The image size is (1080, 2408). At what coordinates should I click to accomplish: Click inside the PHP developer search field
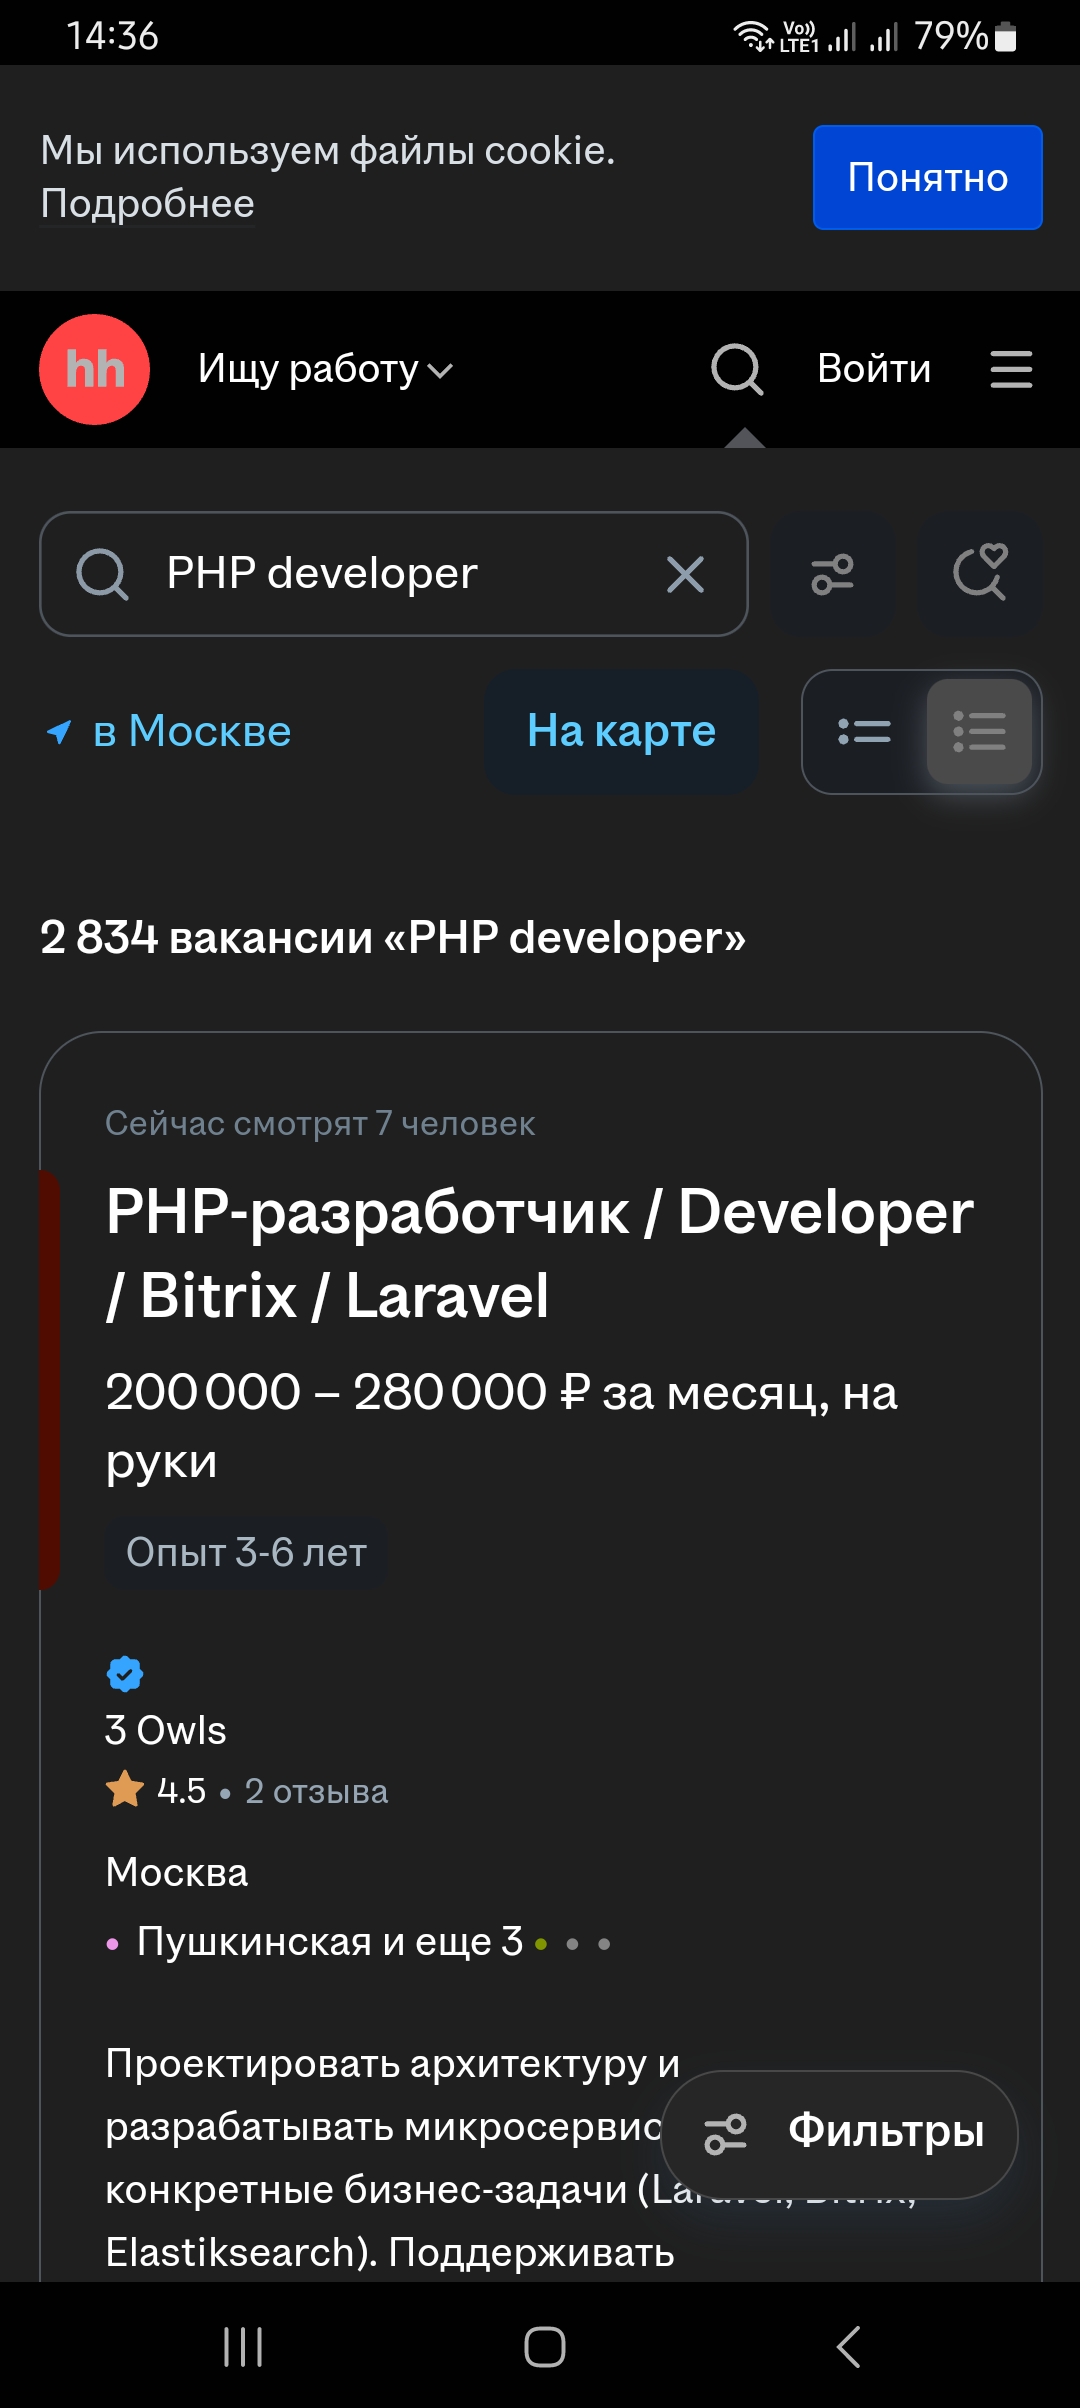394,574
